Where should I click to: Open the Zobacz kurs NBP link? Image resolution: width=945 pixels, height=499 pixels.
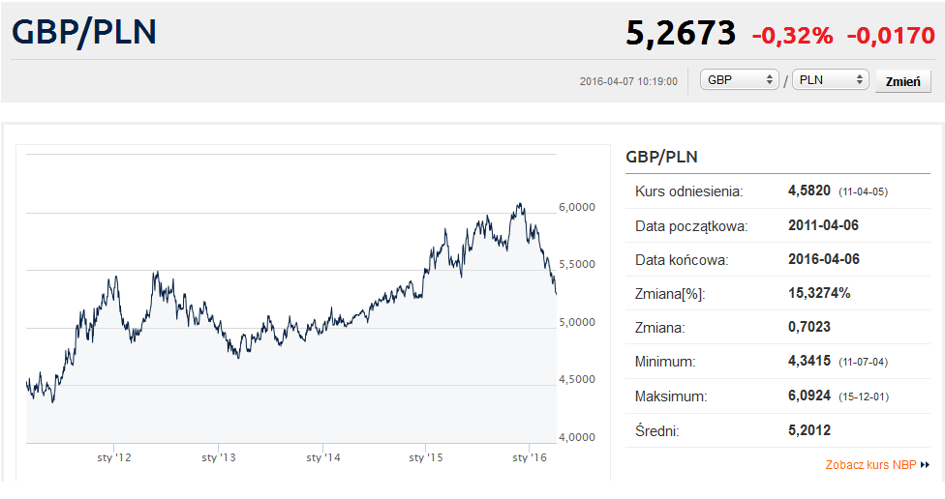coord(871,465)
